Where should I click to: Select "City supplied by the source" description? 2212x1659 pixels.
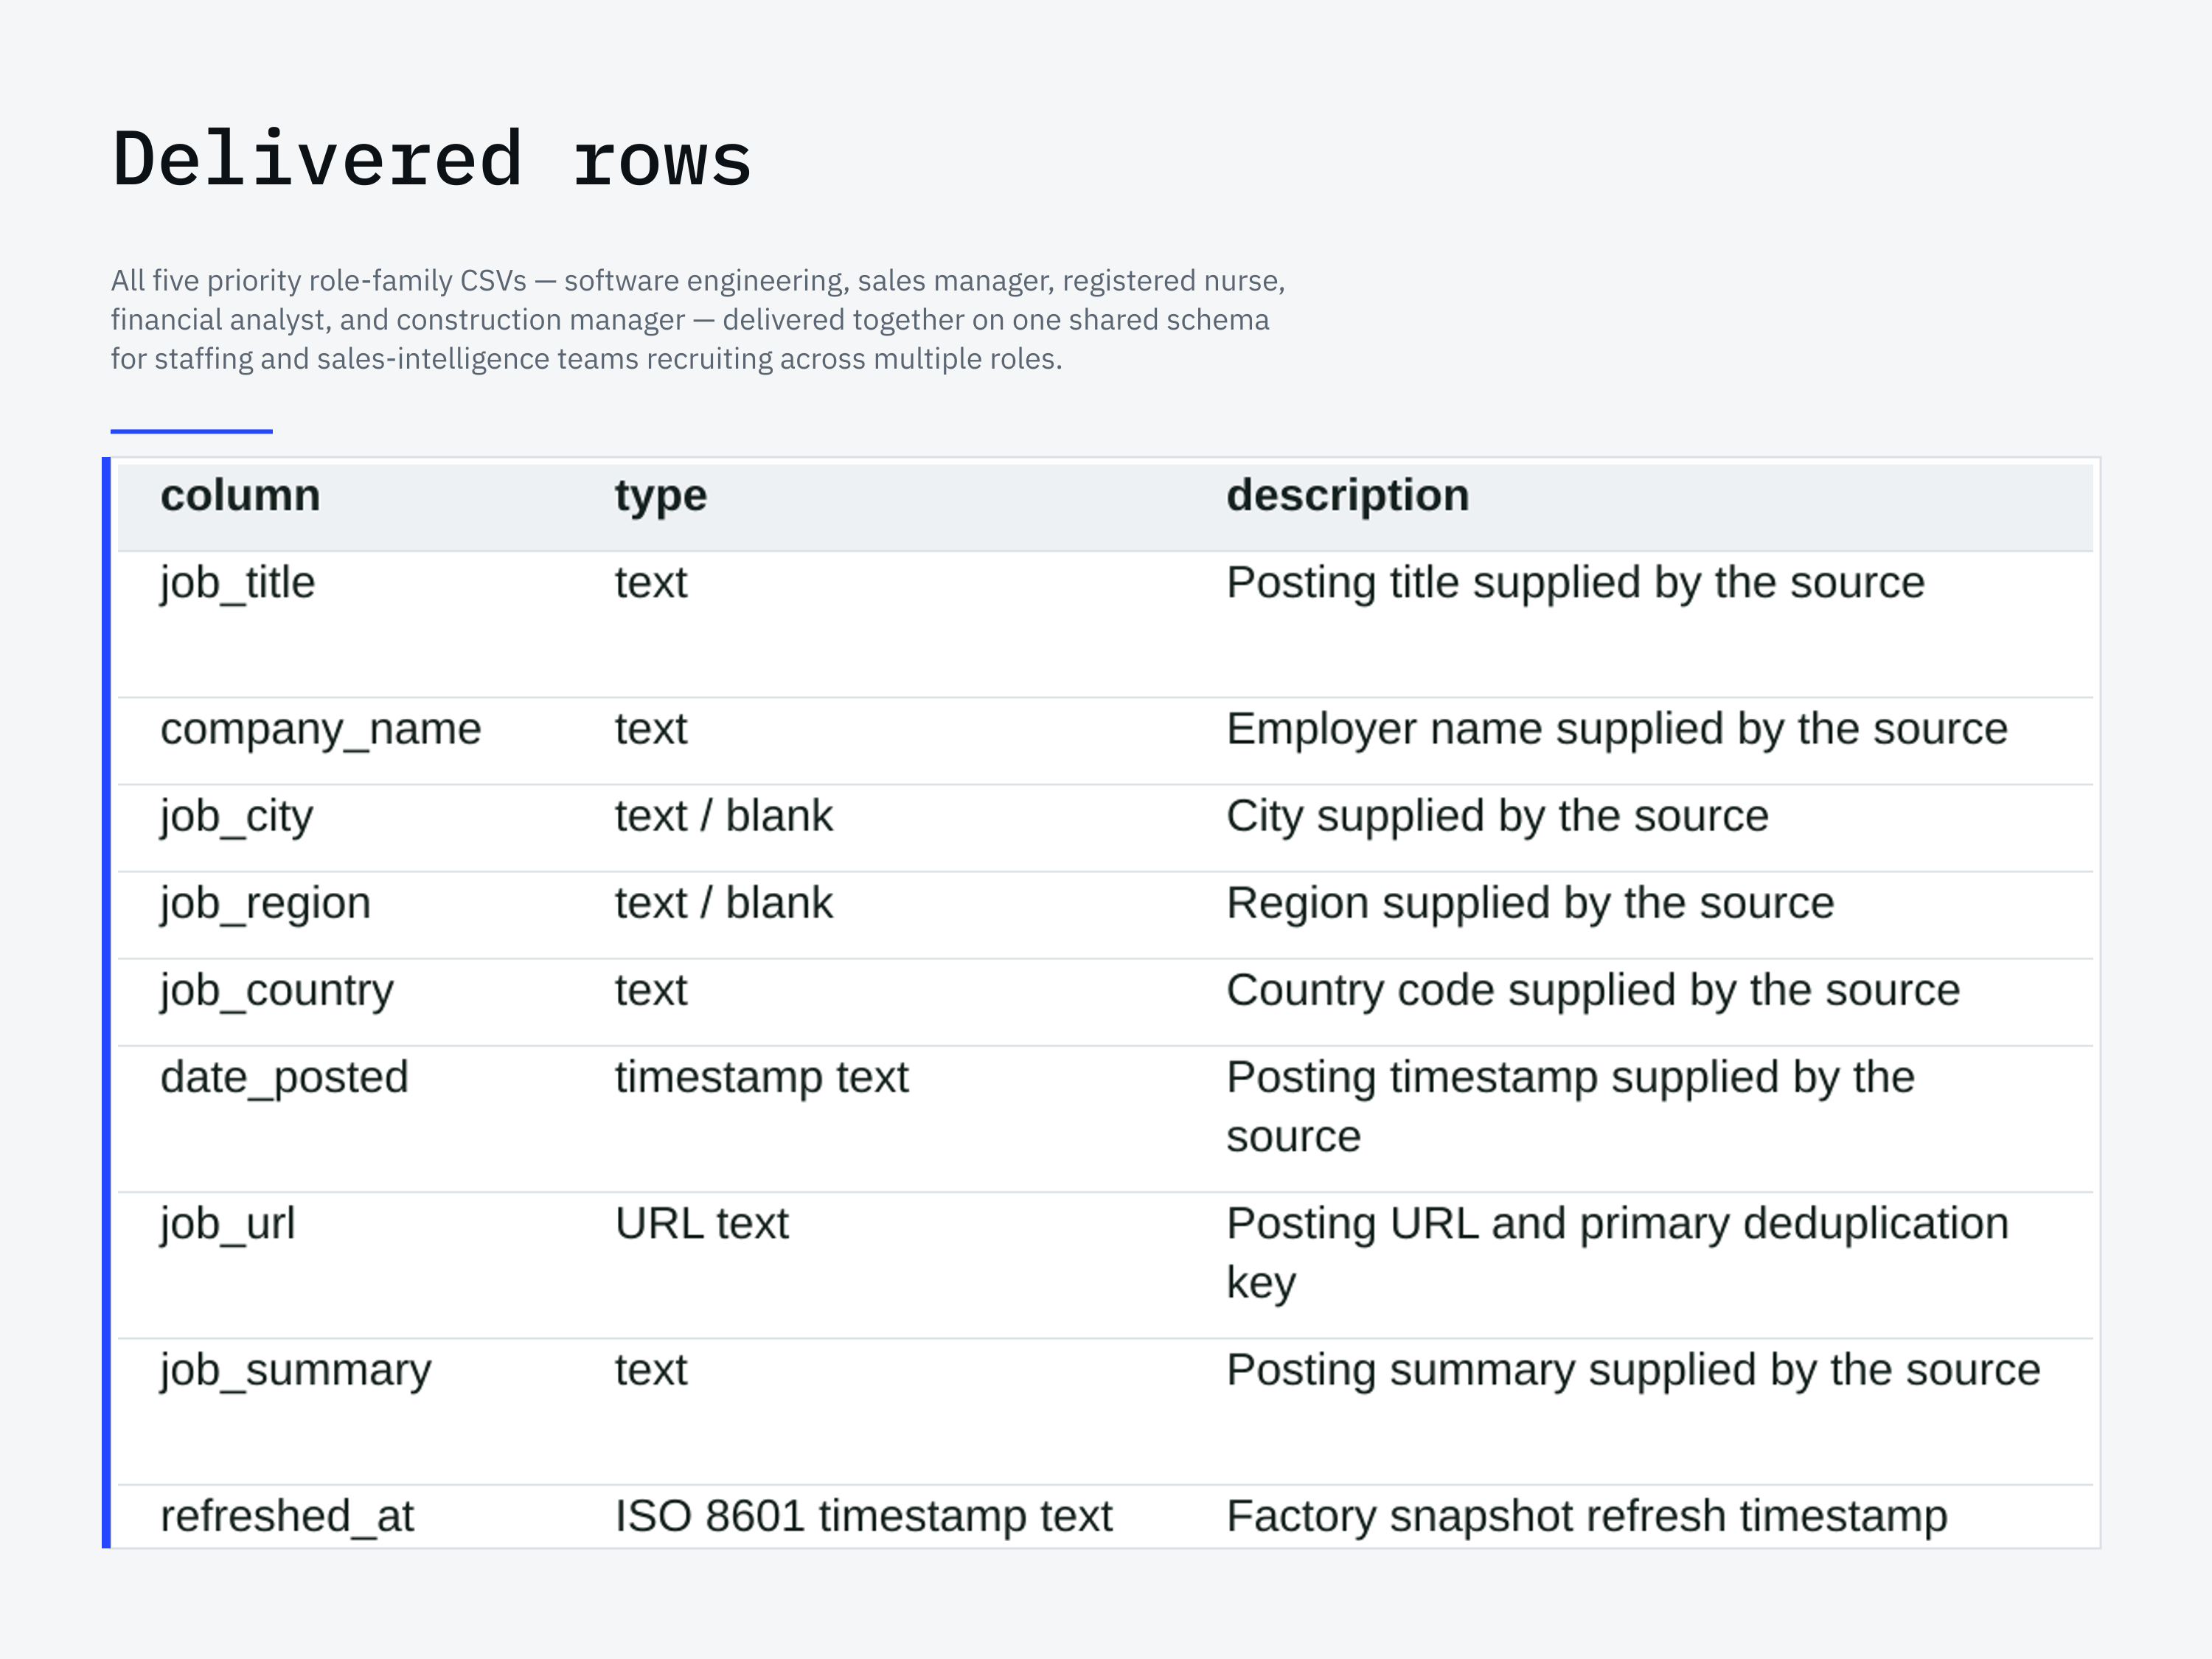click(1497, 817)
